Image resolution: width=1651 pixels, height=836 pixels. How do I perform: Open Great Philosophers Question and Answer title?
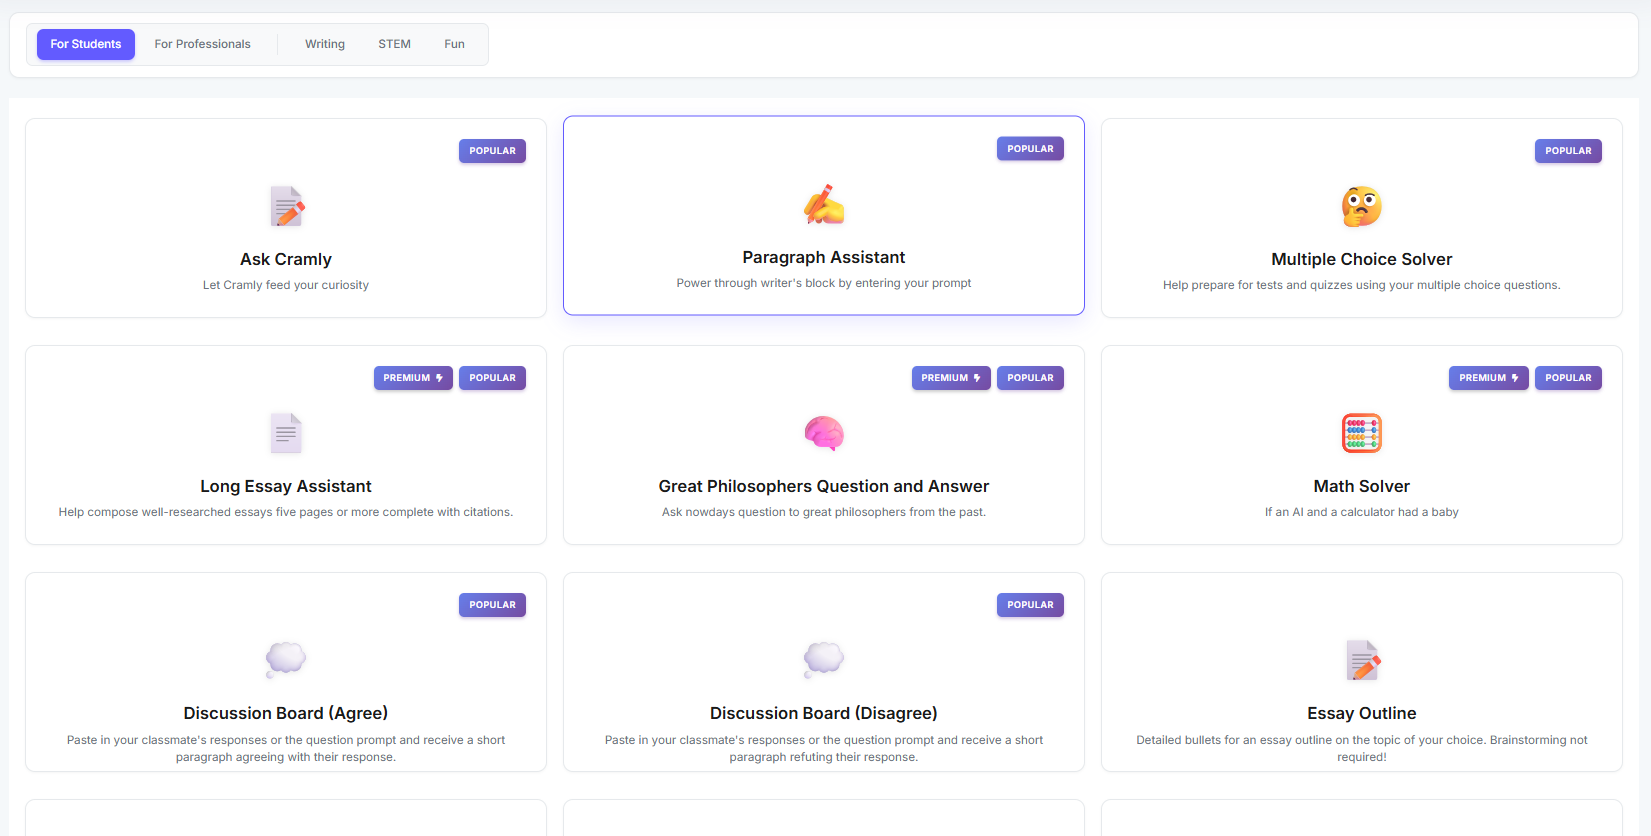(824, 486)
